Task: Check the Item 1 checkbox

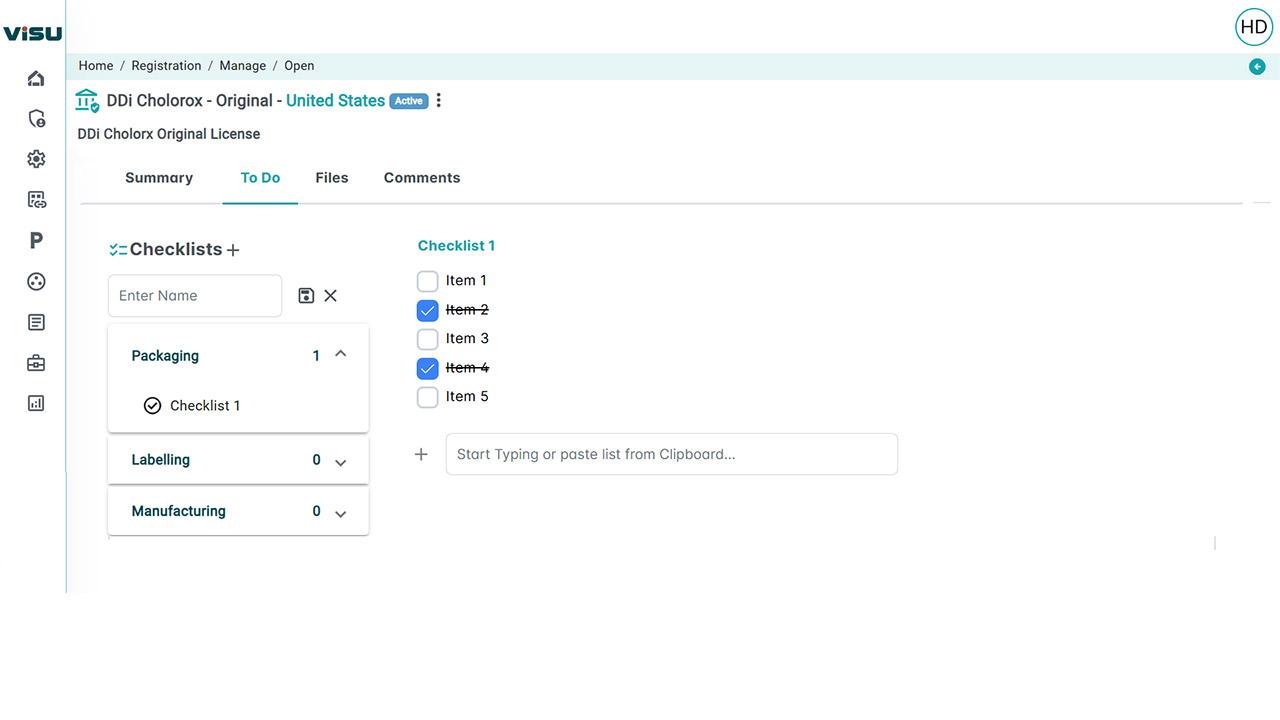Action: [427, 281]
